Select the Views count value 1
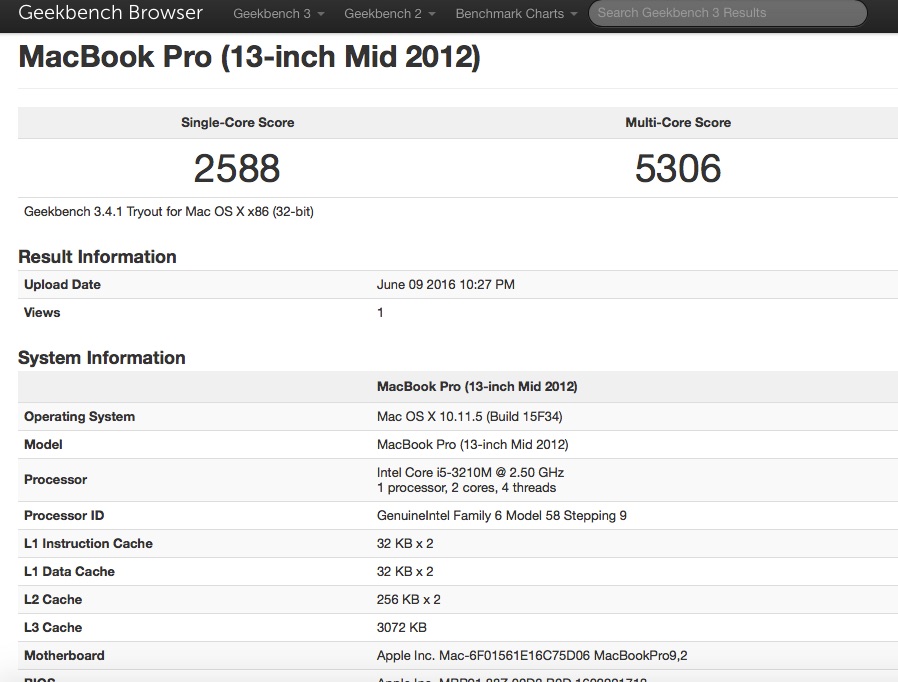898x682 pixels. [380, 313]
